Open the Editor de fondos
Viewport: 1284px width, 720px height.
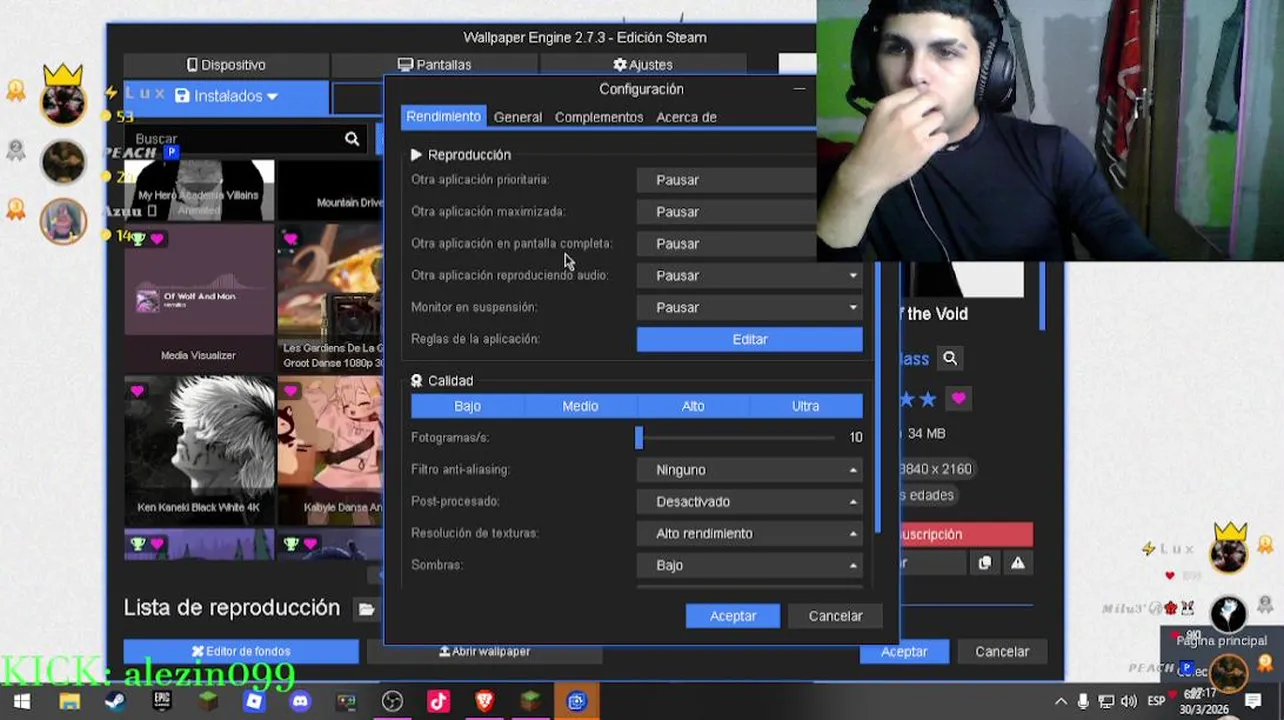coord(241,652)
